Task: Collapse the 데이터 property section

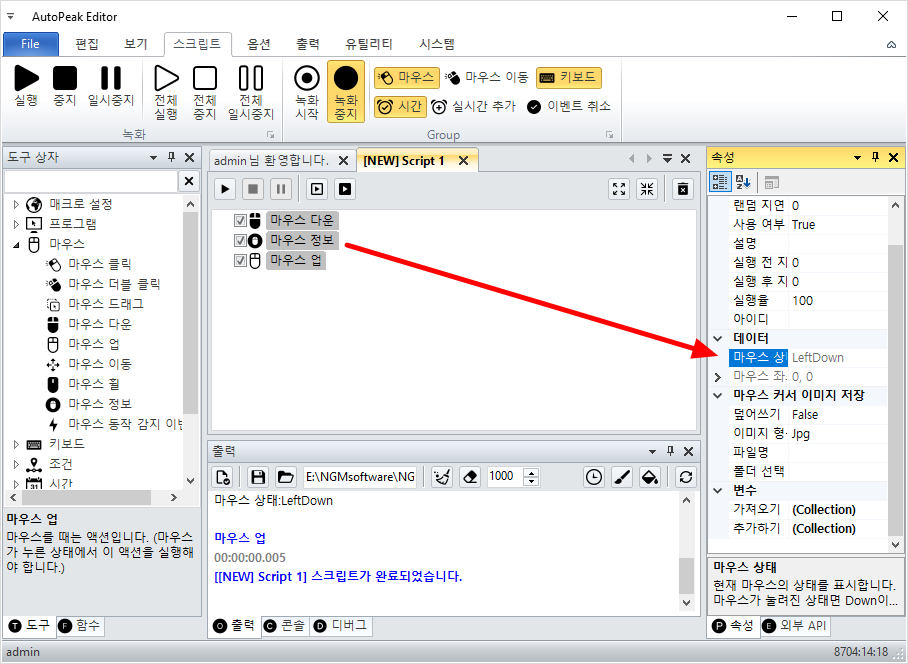Action: click(718, 339)
